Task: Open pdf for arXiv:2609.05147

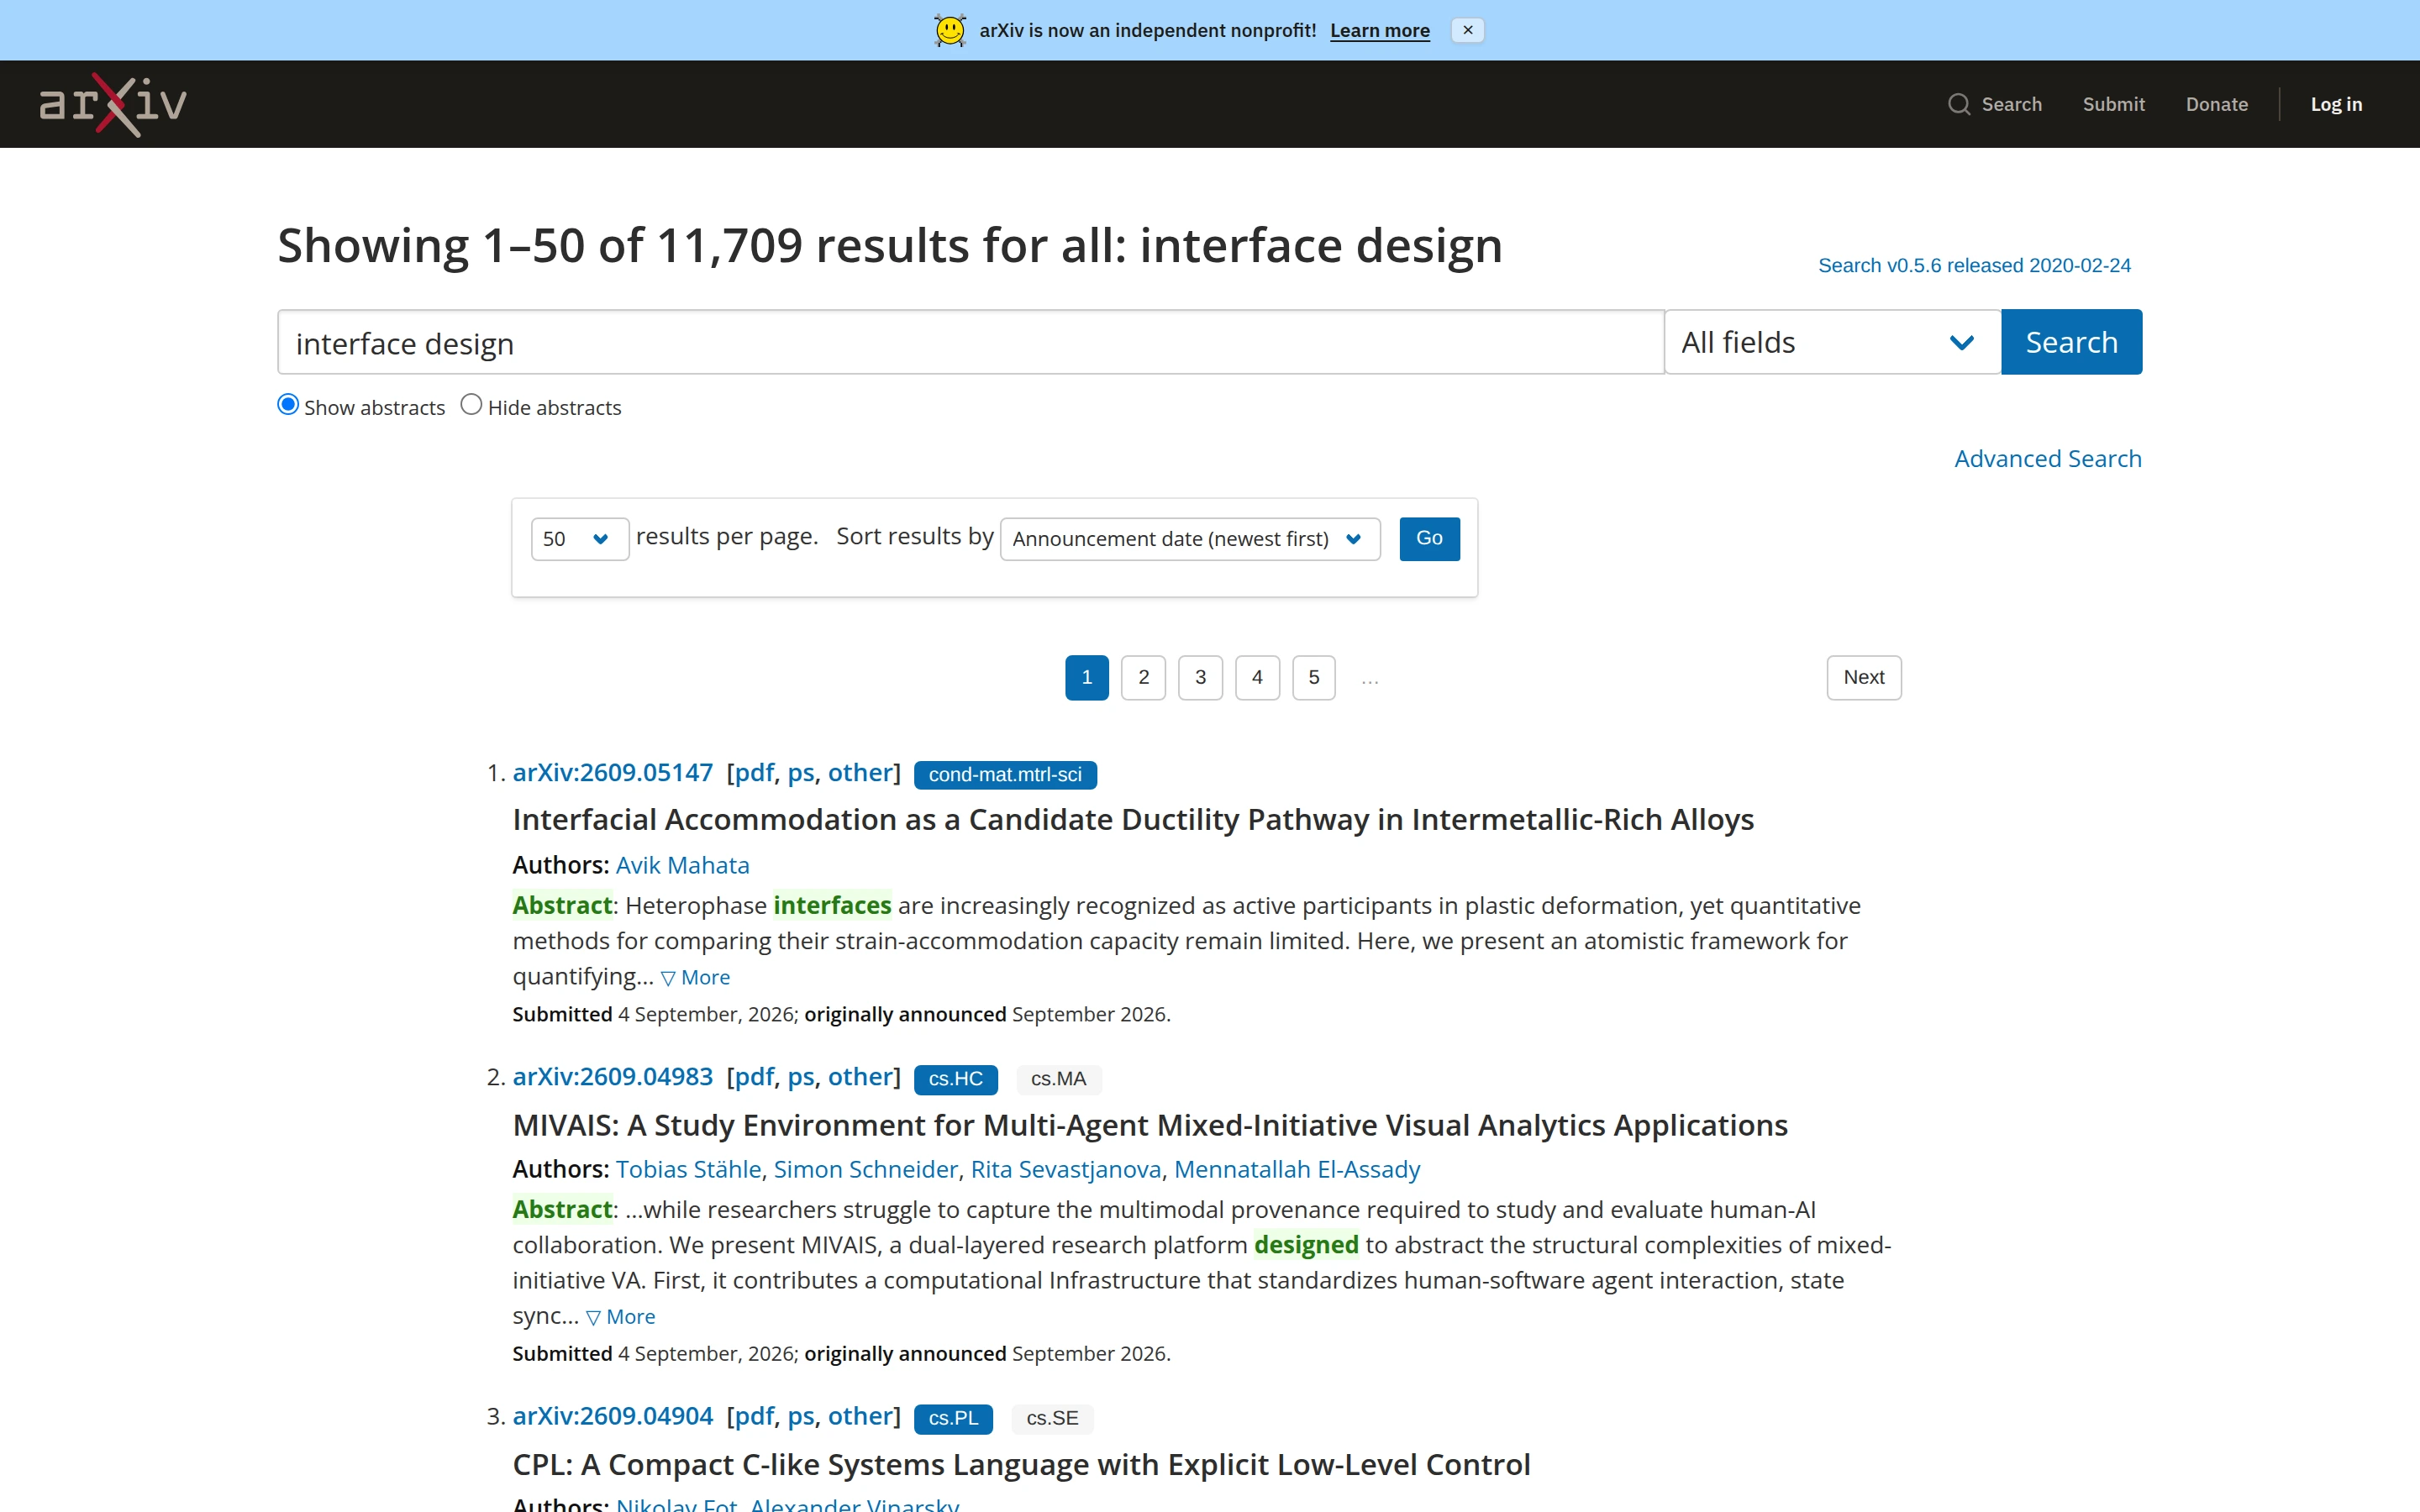Action: 754,773
